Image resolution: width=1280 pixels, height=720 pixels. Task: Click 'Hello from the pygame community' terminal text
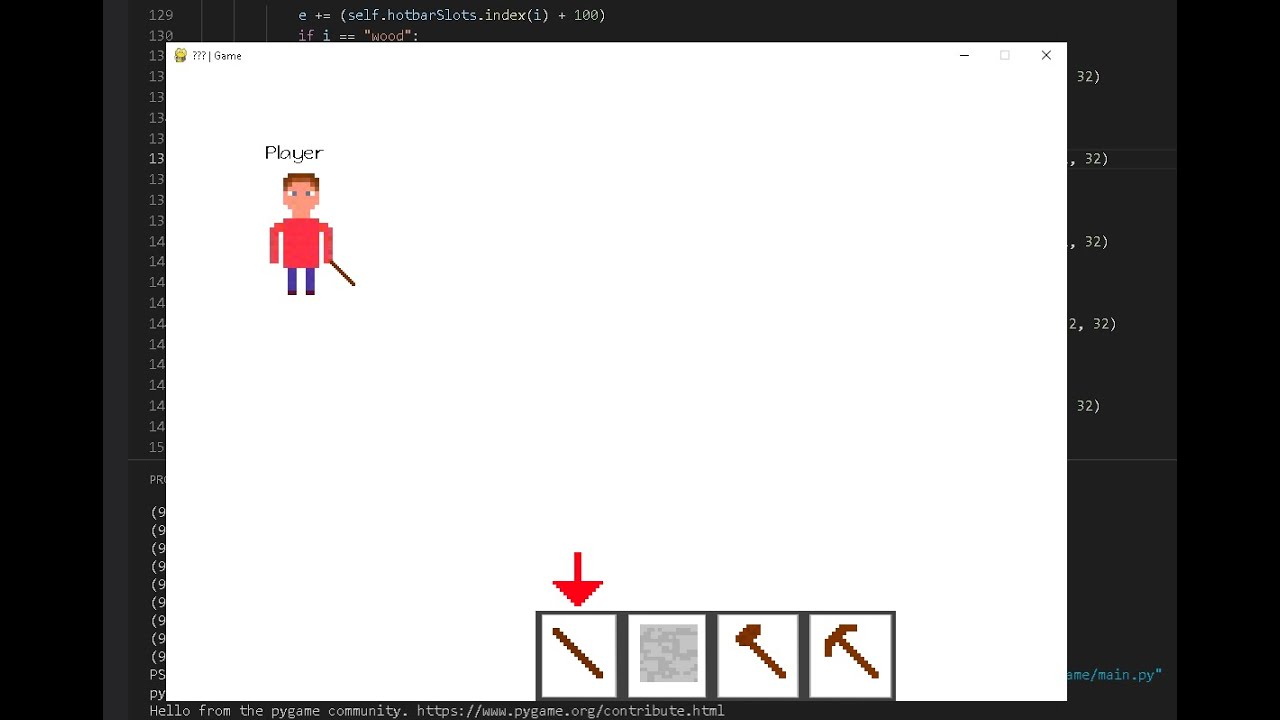(x=279, y=711)
